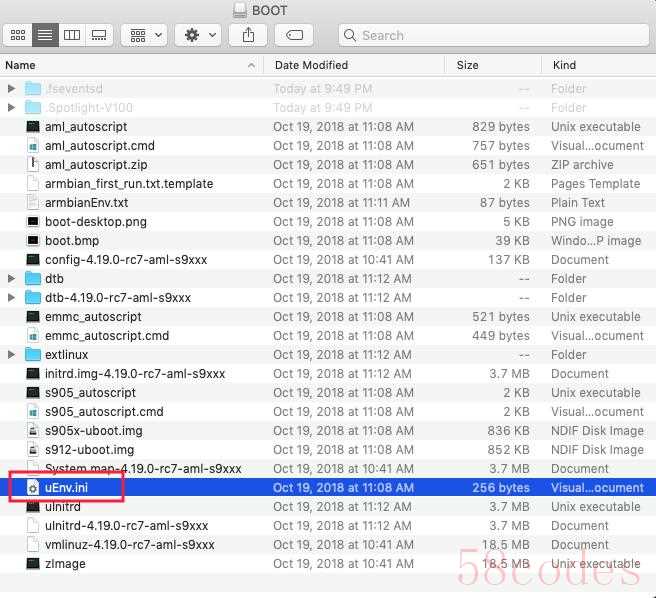Image resolution: width=656 pixels, height=598 pixels.
Task: Switch to icon view in toolbar
Action: [x=17, y=35]
